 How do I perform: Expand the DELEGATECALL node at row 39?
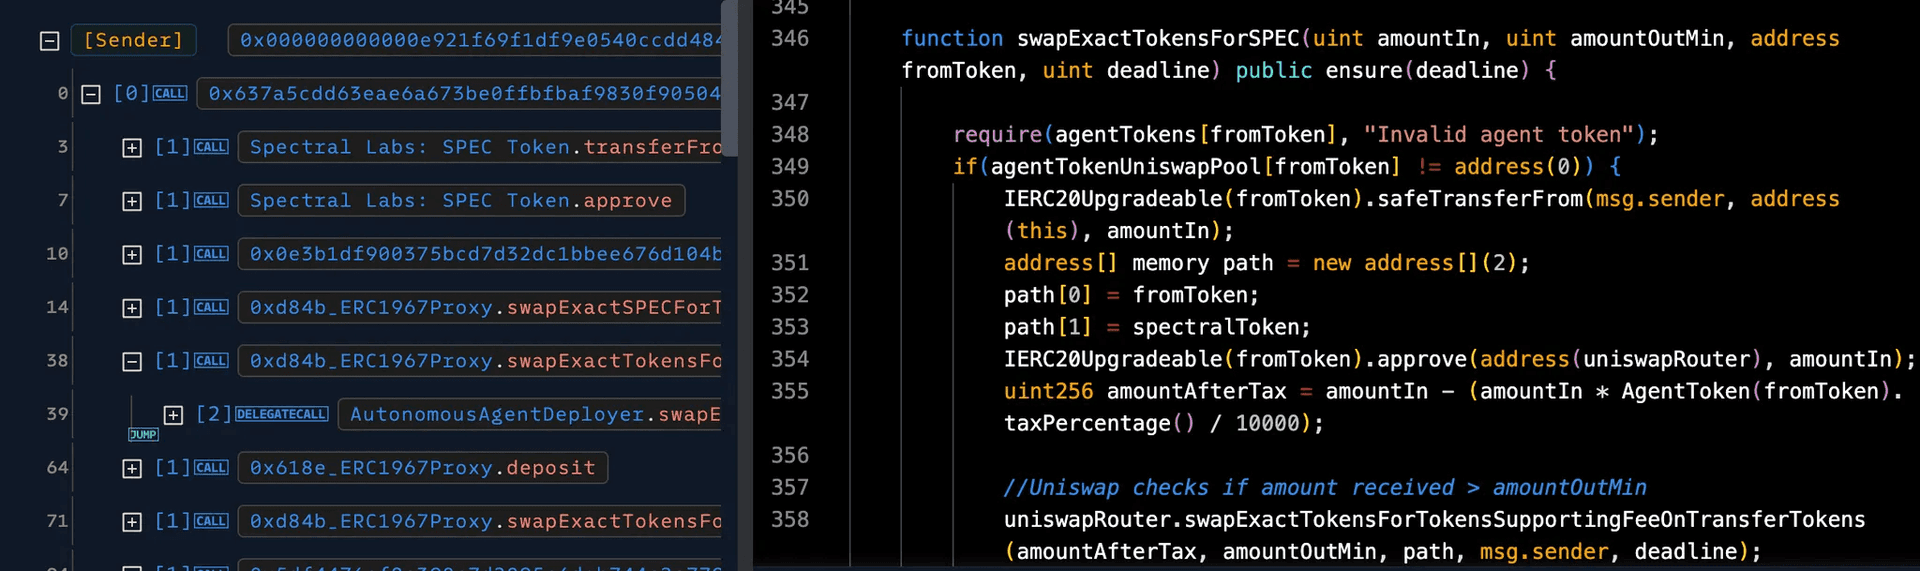pos(173,415)
